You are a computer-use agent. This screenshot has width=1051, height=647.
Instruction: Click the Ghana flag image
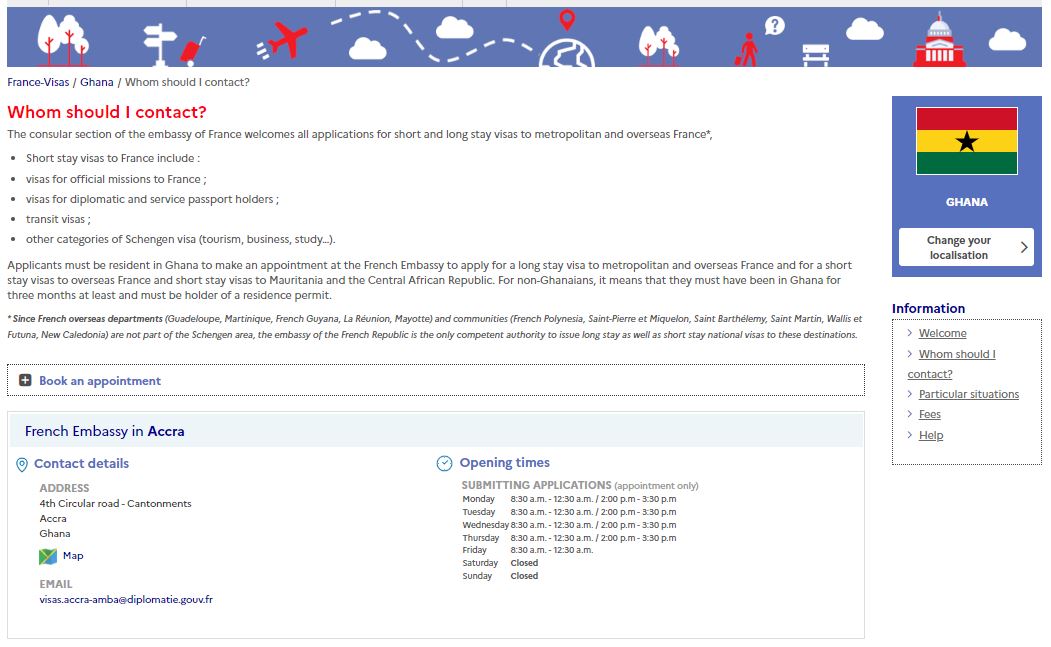point(967,141)
